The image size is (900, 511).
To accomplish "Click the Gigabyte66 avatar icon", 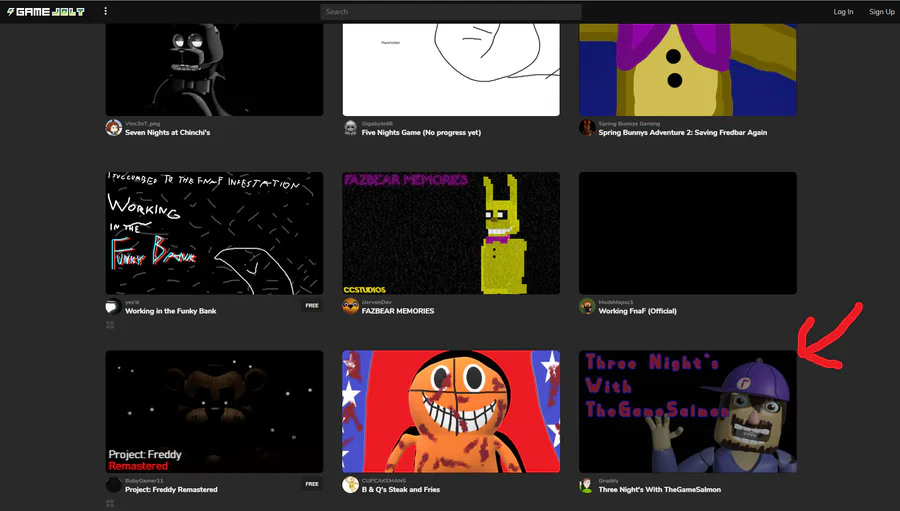I will tap(350, 127).
